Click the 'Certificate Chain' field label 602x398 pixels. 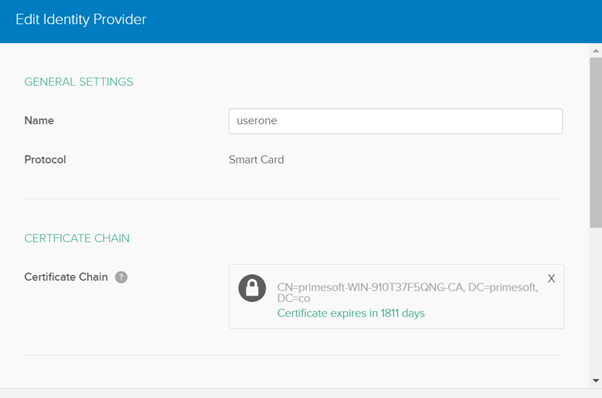tap(66, 277)
